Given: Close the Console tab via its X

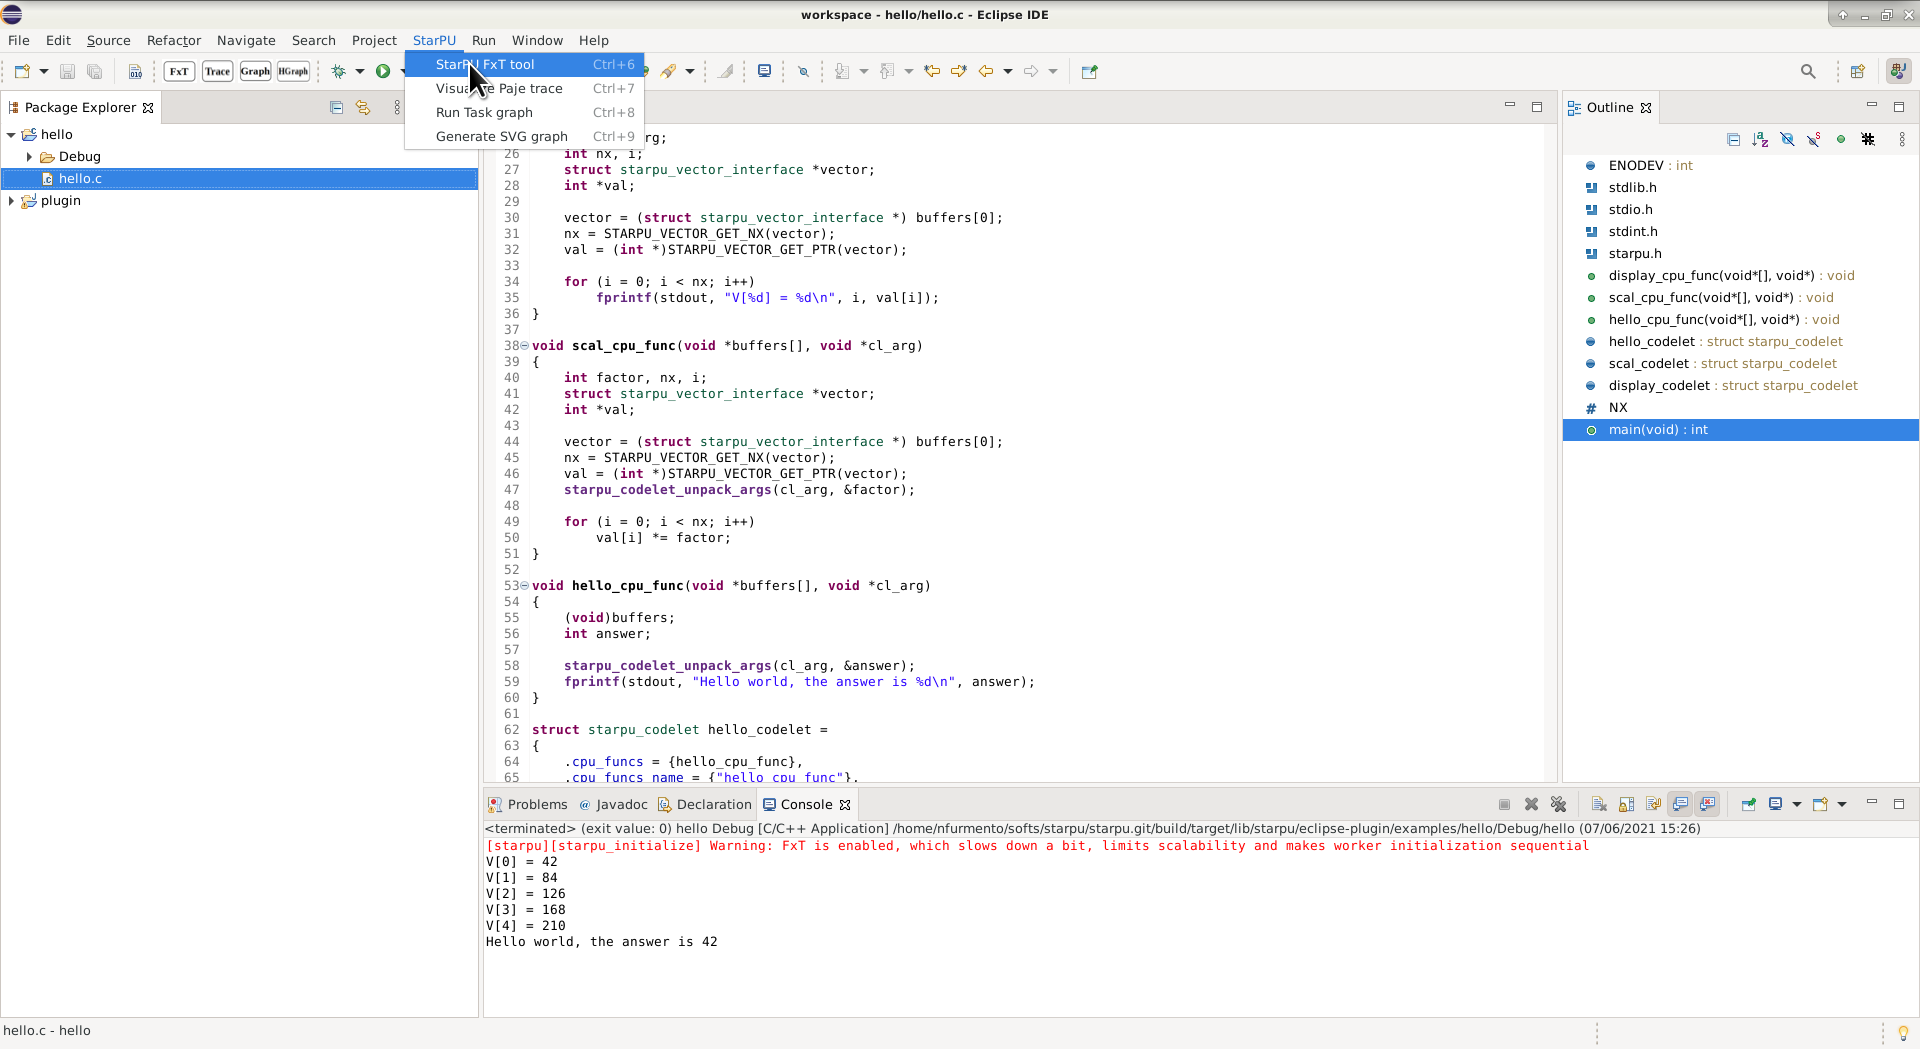Looking at the screenshot, I should pyautogui.click(x=845, y=805).
